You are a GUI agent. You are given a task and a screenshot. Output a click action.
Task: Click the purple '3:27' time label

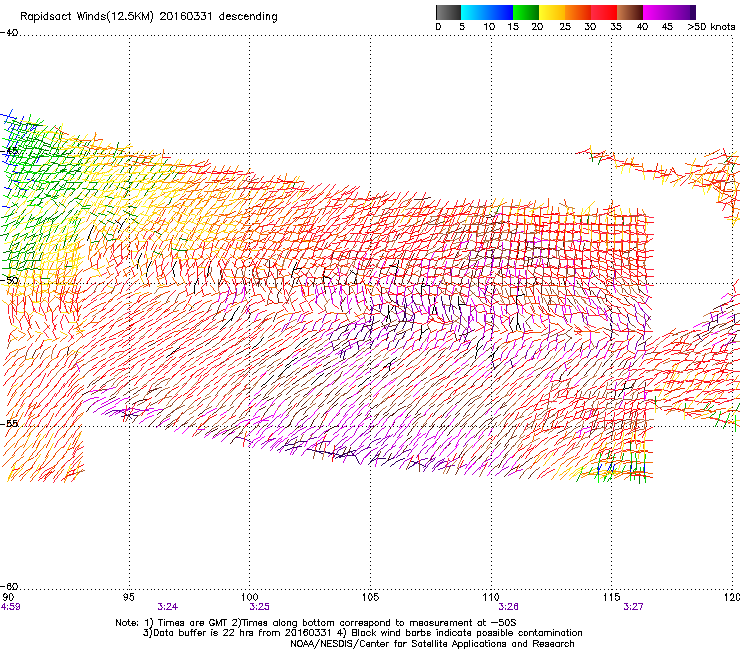tap(633, 607)
